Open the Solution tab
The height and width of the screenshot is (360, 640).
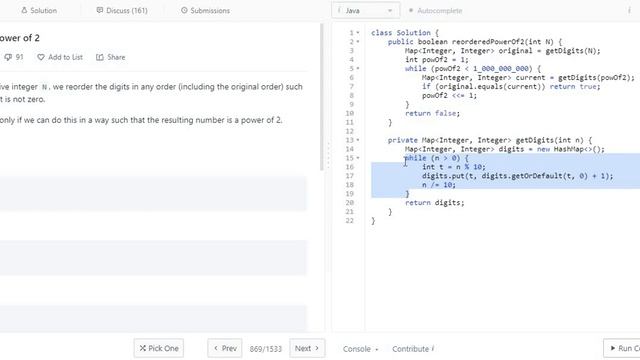pyautogui.click(x=39, y=11)
